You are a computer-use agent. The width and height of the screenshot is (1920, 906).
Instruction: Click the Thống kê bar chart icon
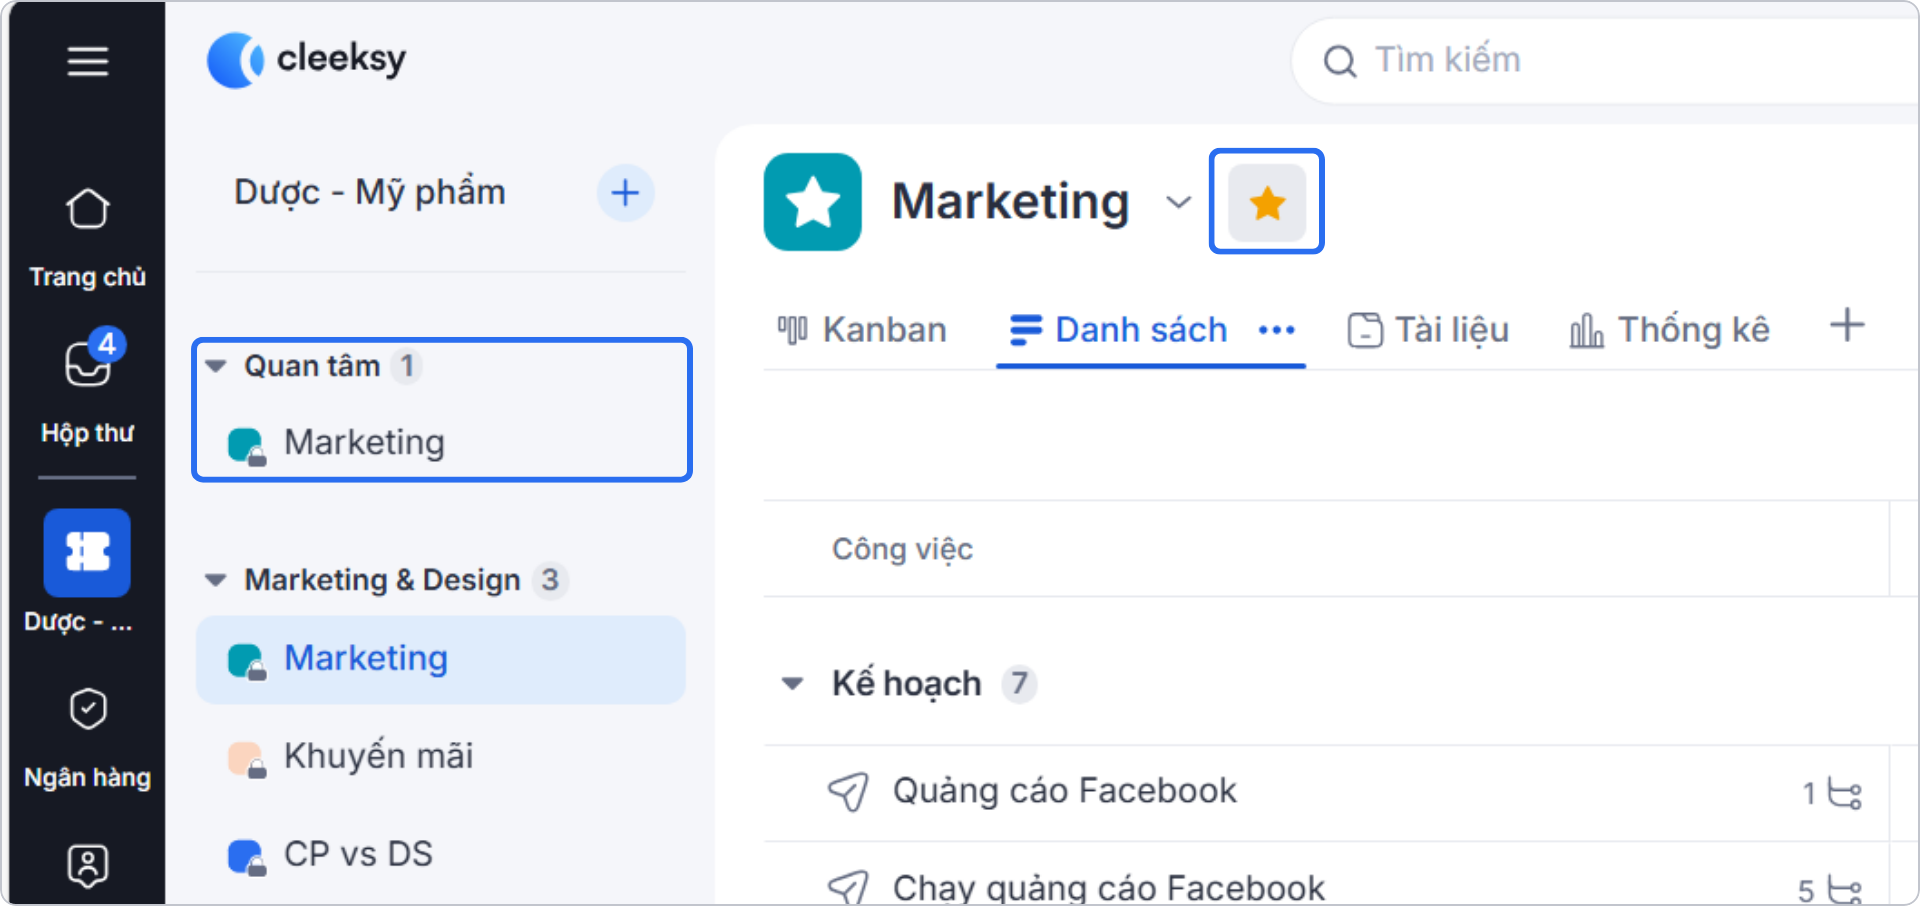click(x=1586, y=330)
